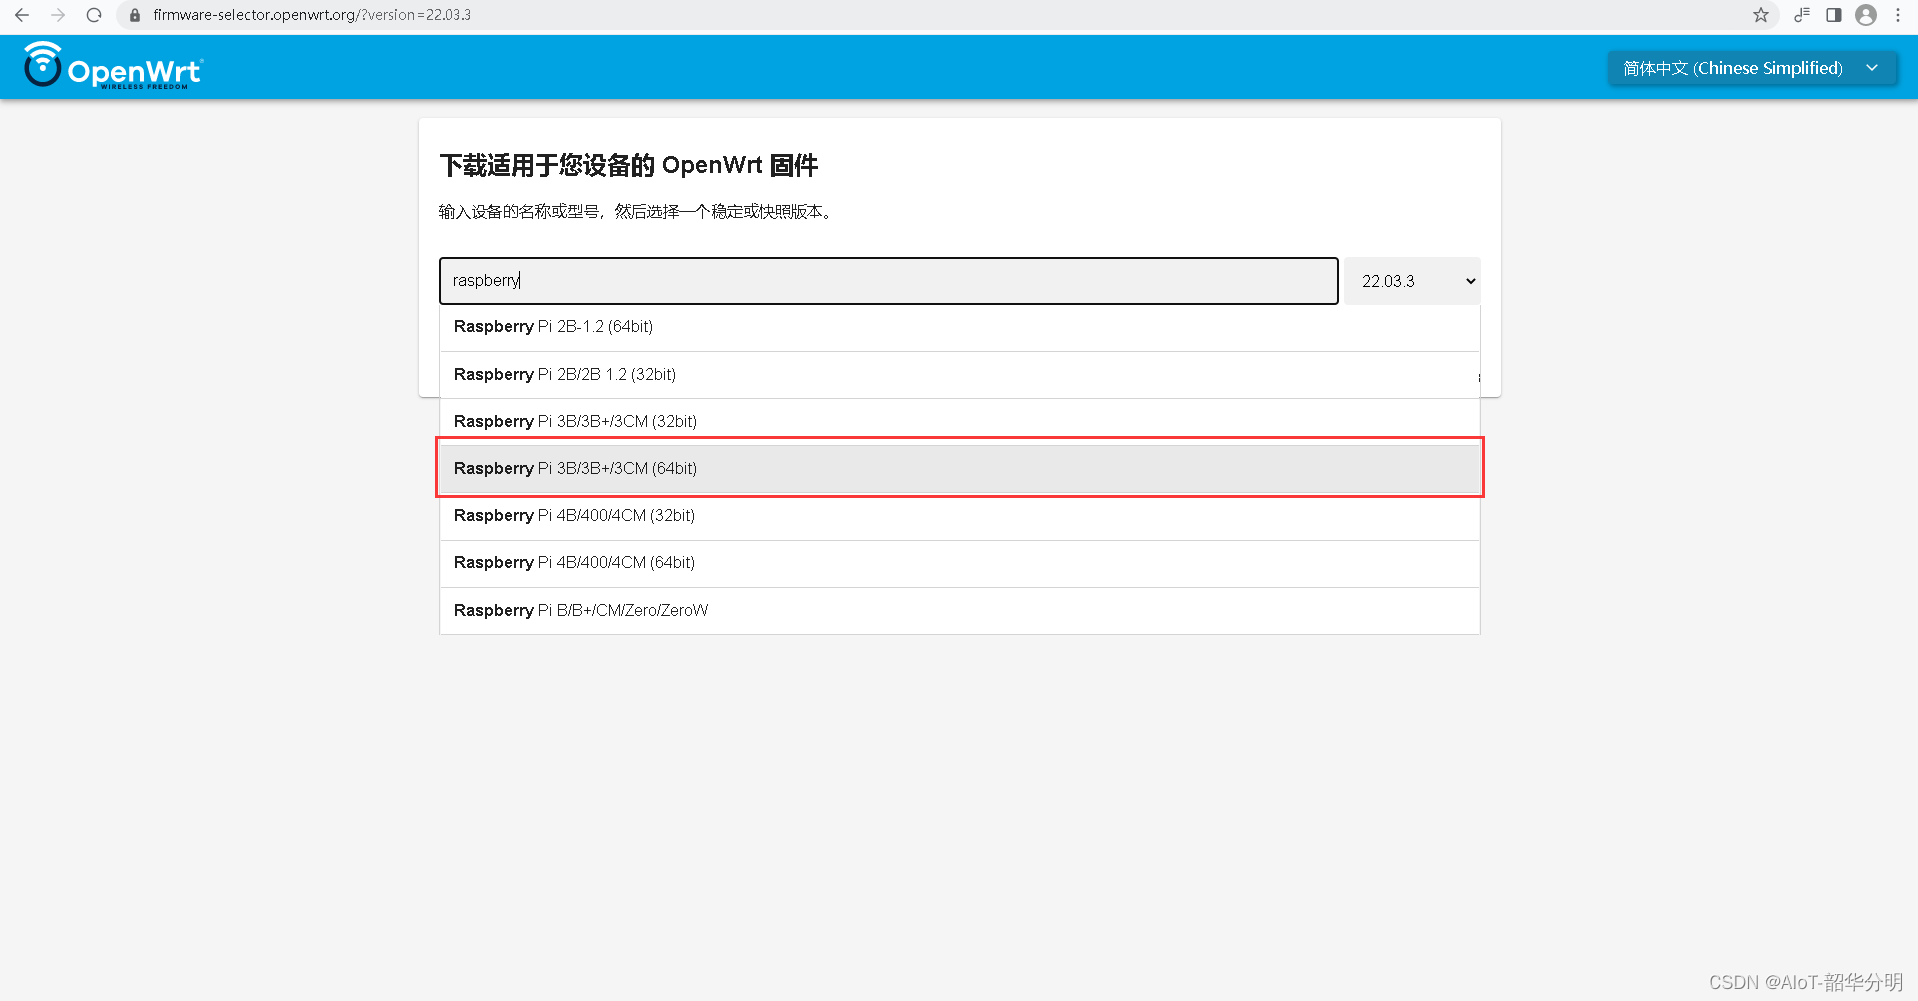The width and height of the screenshot is (1918, 1001).
Task: Open the browser side panel icon
Action: pos(1834,15)
